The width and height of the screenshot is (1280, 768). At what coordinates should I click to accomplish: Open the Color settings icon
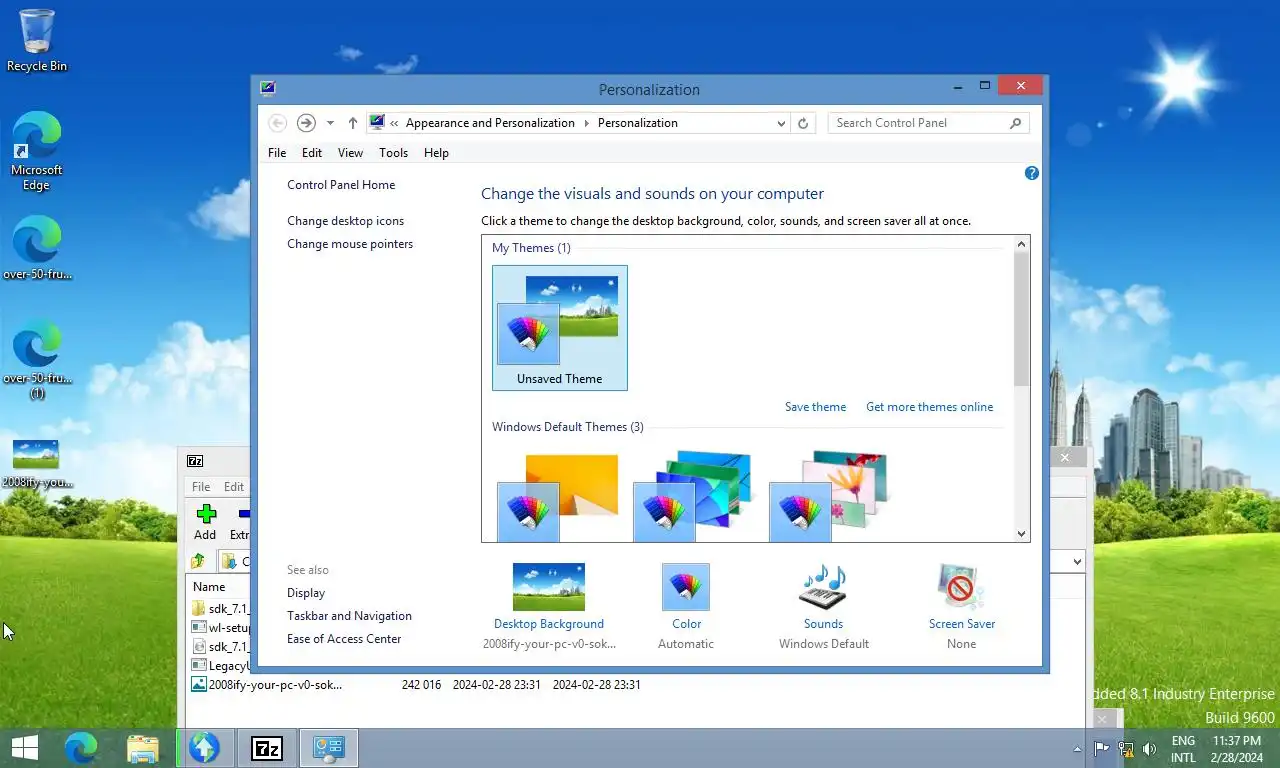pyautogui.click(x=686, y=587)
